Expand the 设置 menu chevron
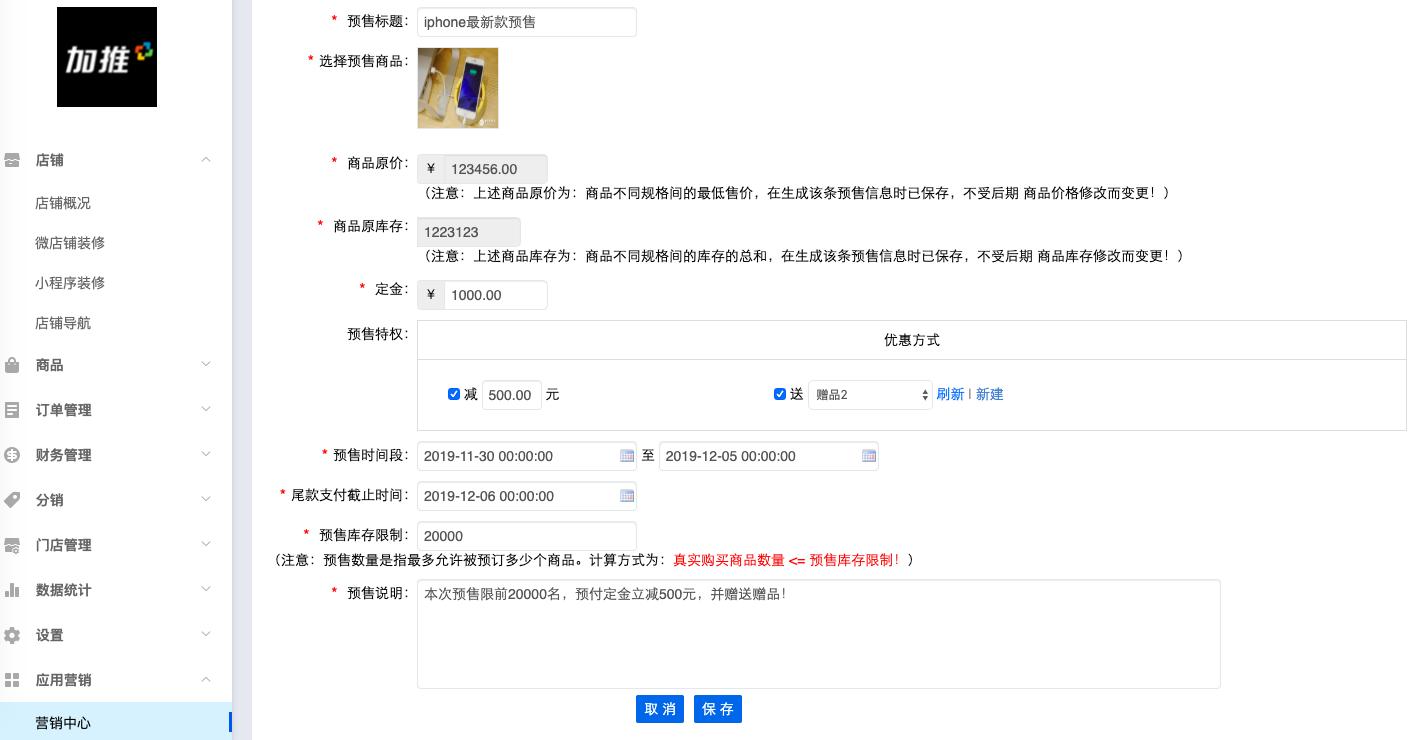1413x740 pixels. [x=206, y=635]
